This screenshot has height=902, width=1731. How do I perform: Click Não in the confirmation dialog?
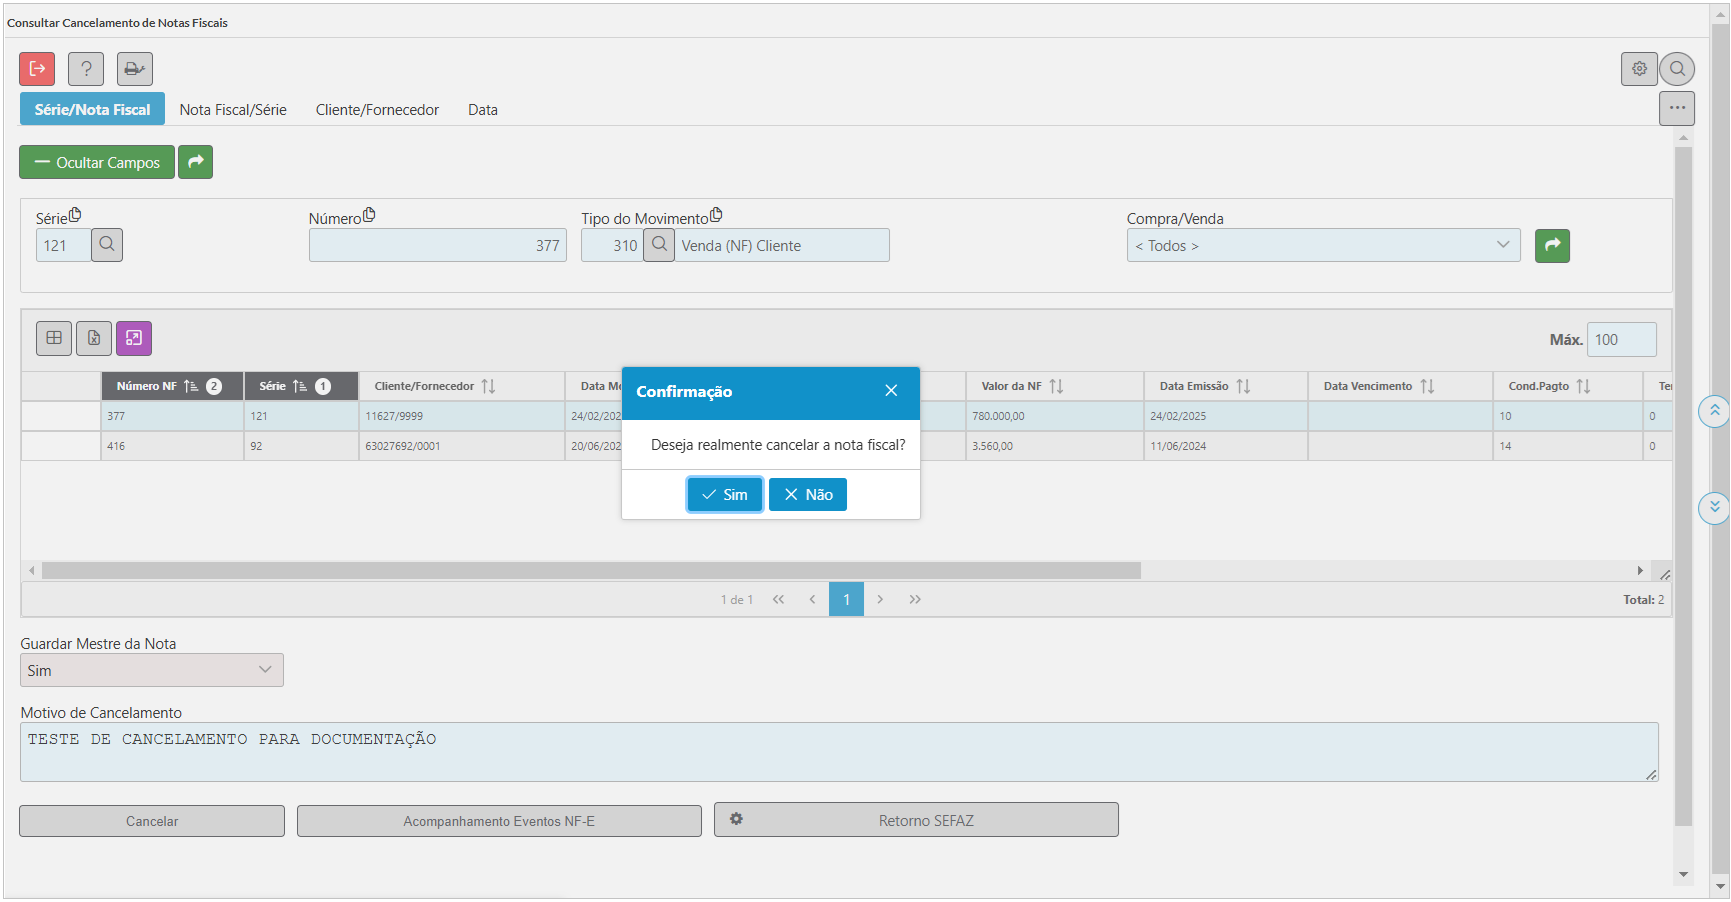(808, 495)
